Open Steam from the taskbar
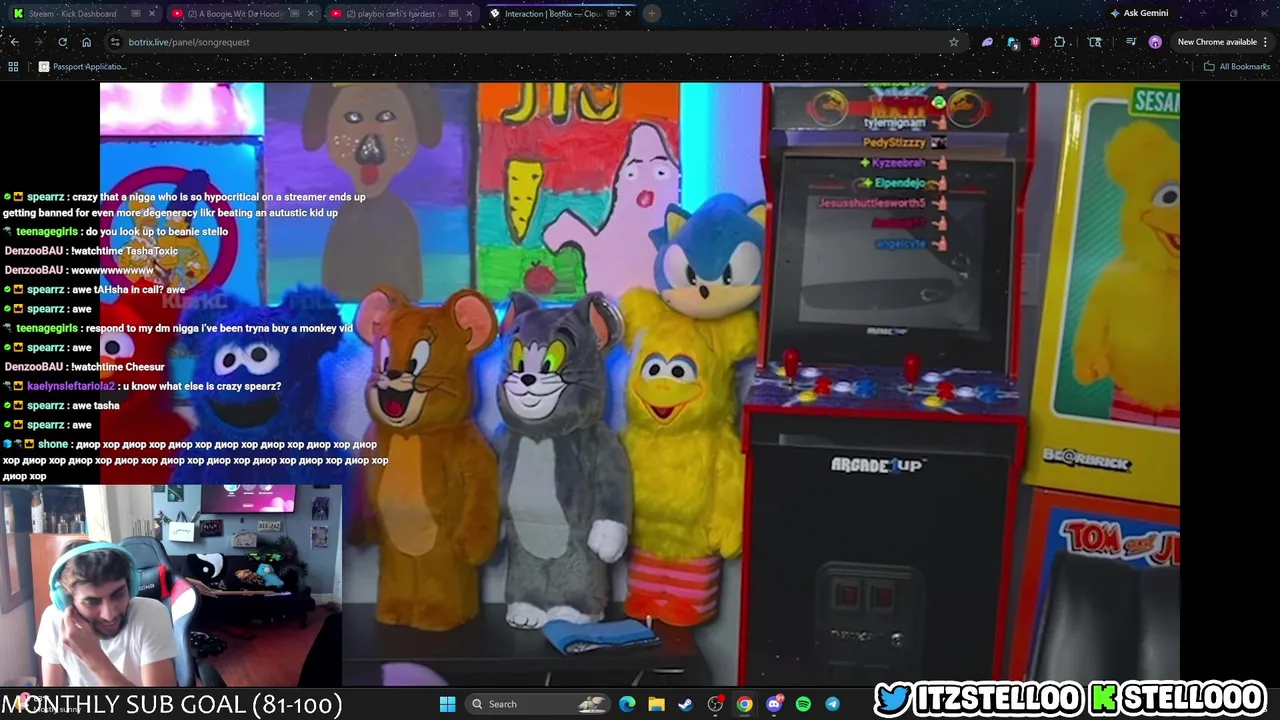 (x=685, y=704)
